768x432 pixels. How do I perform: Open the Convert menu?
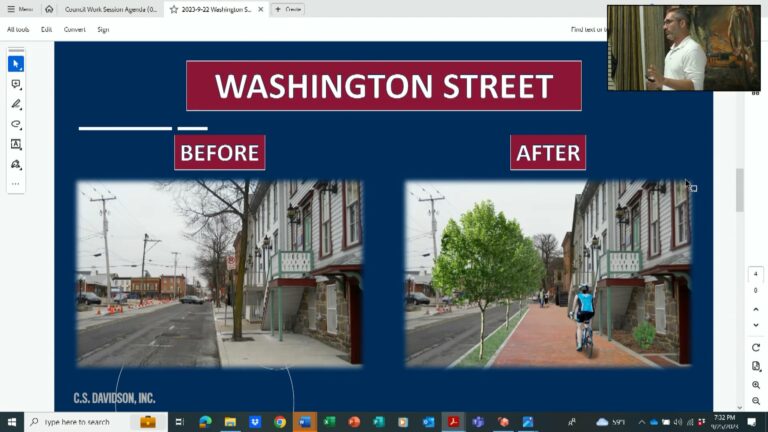pos(75,30)
